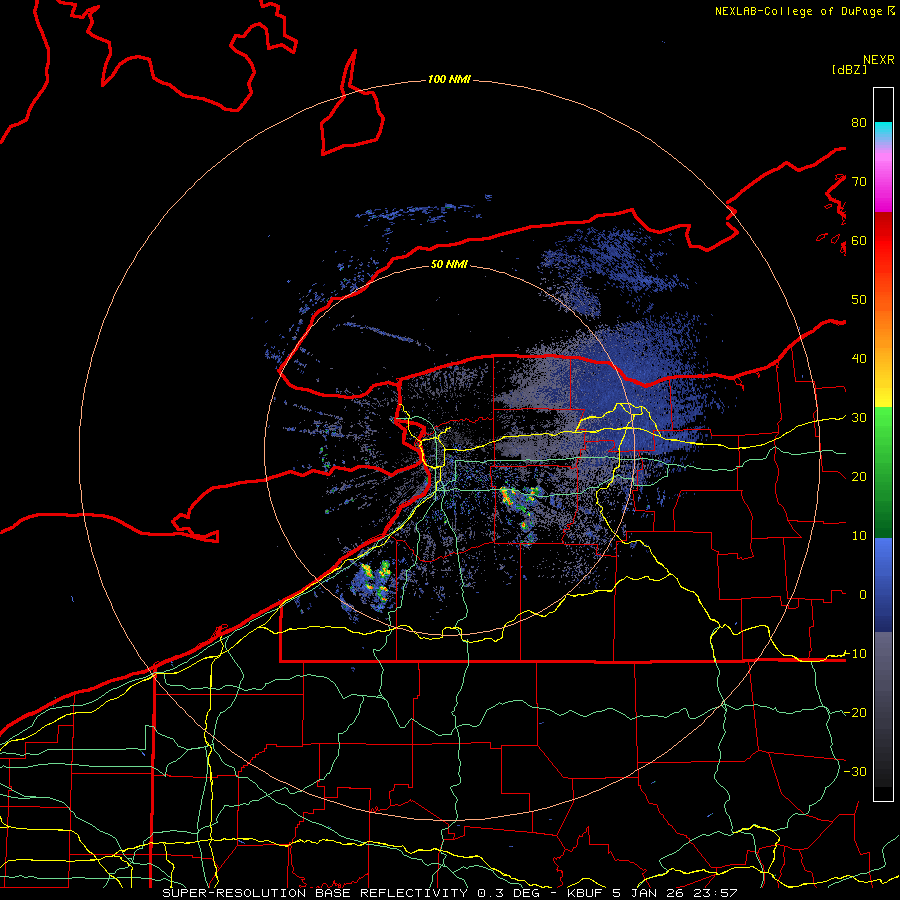The height and width of the screenshot is (900, 900).
Task: Click the NEXR label at top right
Action: click(879, 60)
